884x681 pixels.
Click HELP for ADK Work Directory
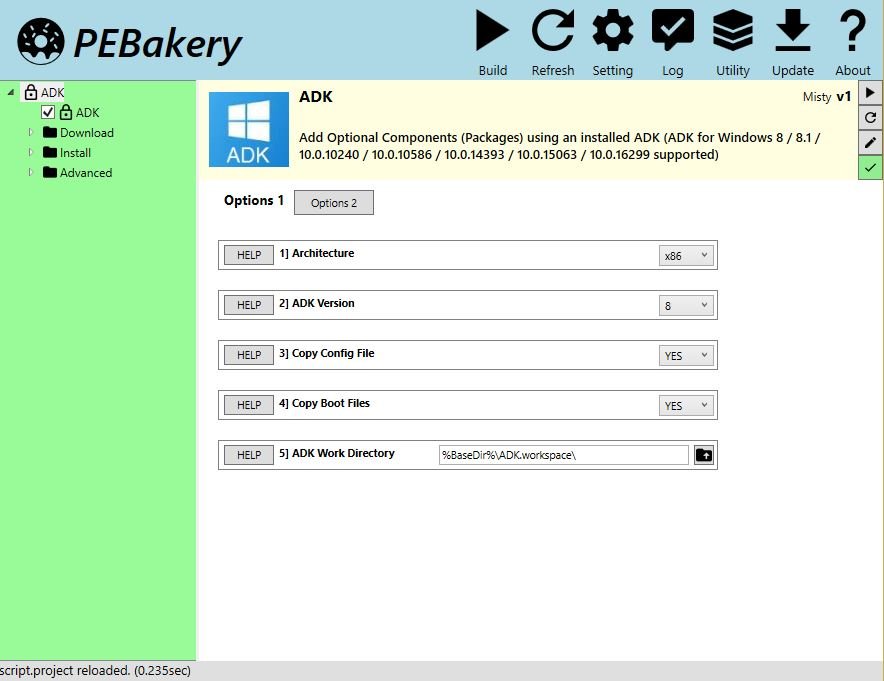coord(249,455)
